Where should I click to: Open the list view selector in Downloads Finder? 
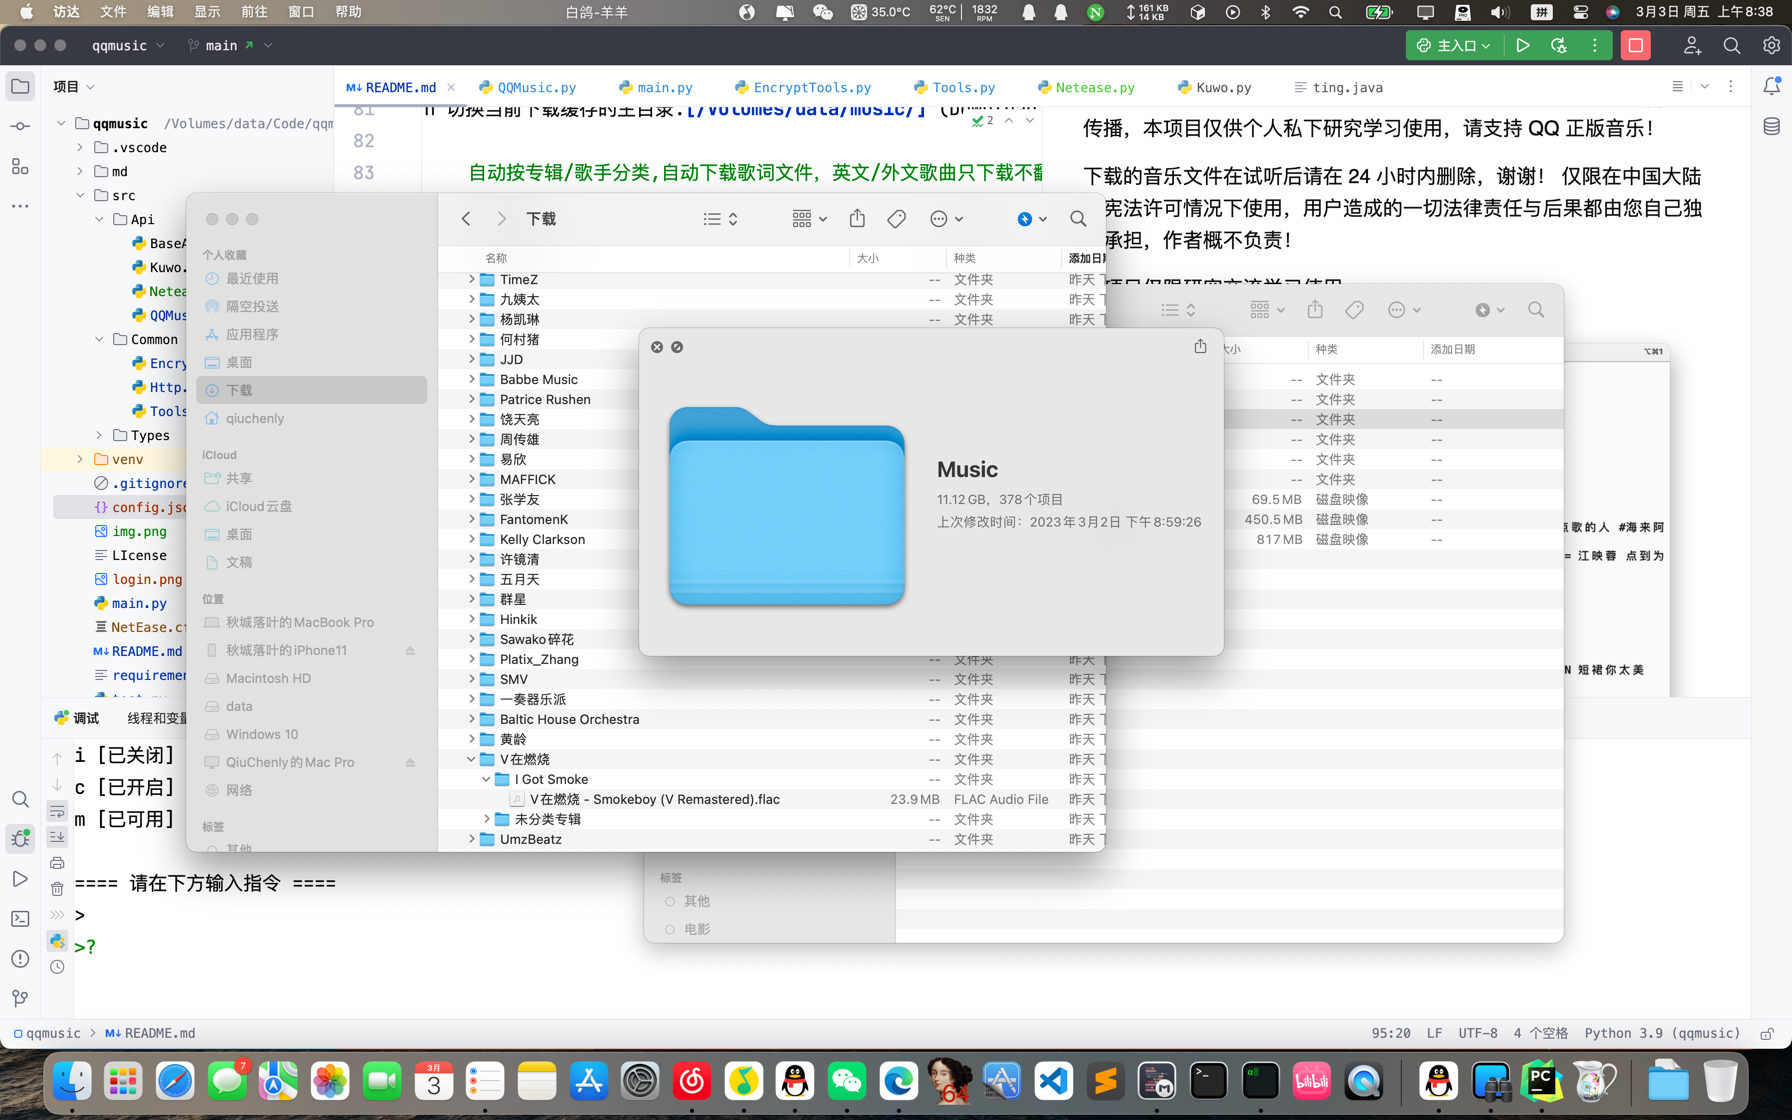tap(720, 218)
